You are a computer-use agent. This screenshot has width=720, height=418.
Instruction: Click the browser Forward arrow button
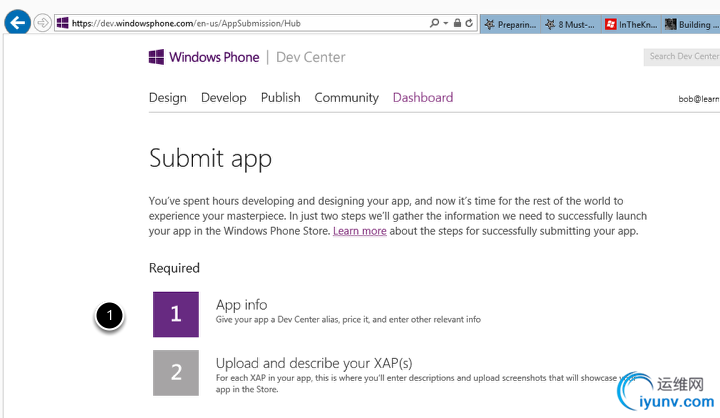pos(42,23)
